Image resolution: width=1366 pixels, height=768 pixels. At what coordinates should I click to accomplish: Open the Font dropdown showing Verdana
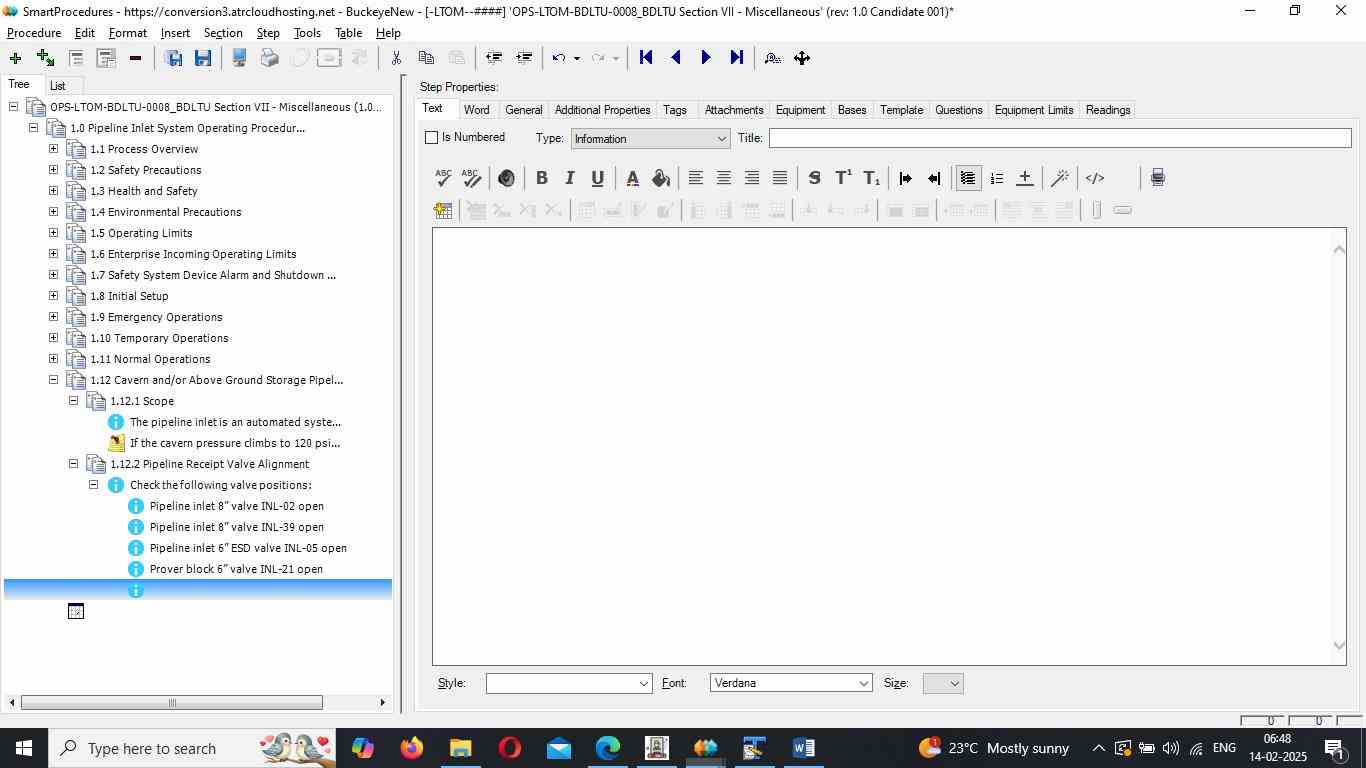(x=791, y=683)
